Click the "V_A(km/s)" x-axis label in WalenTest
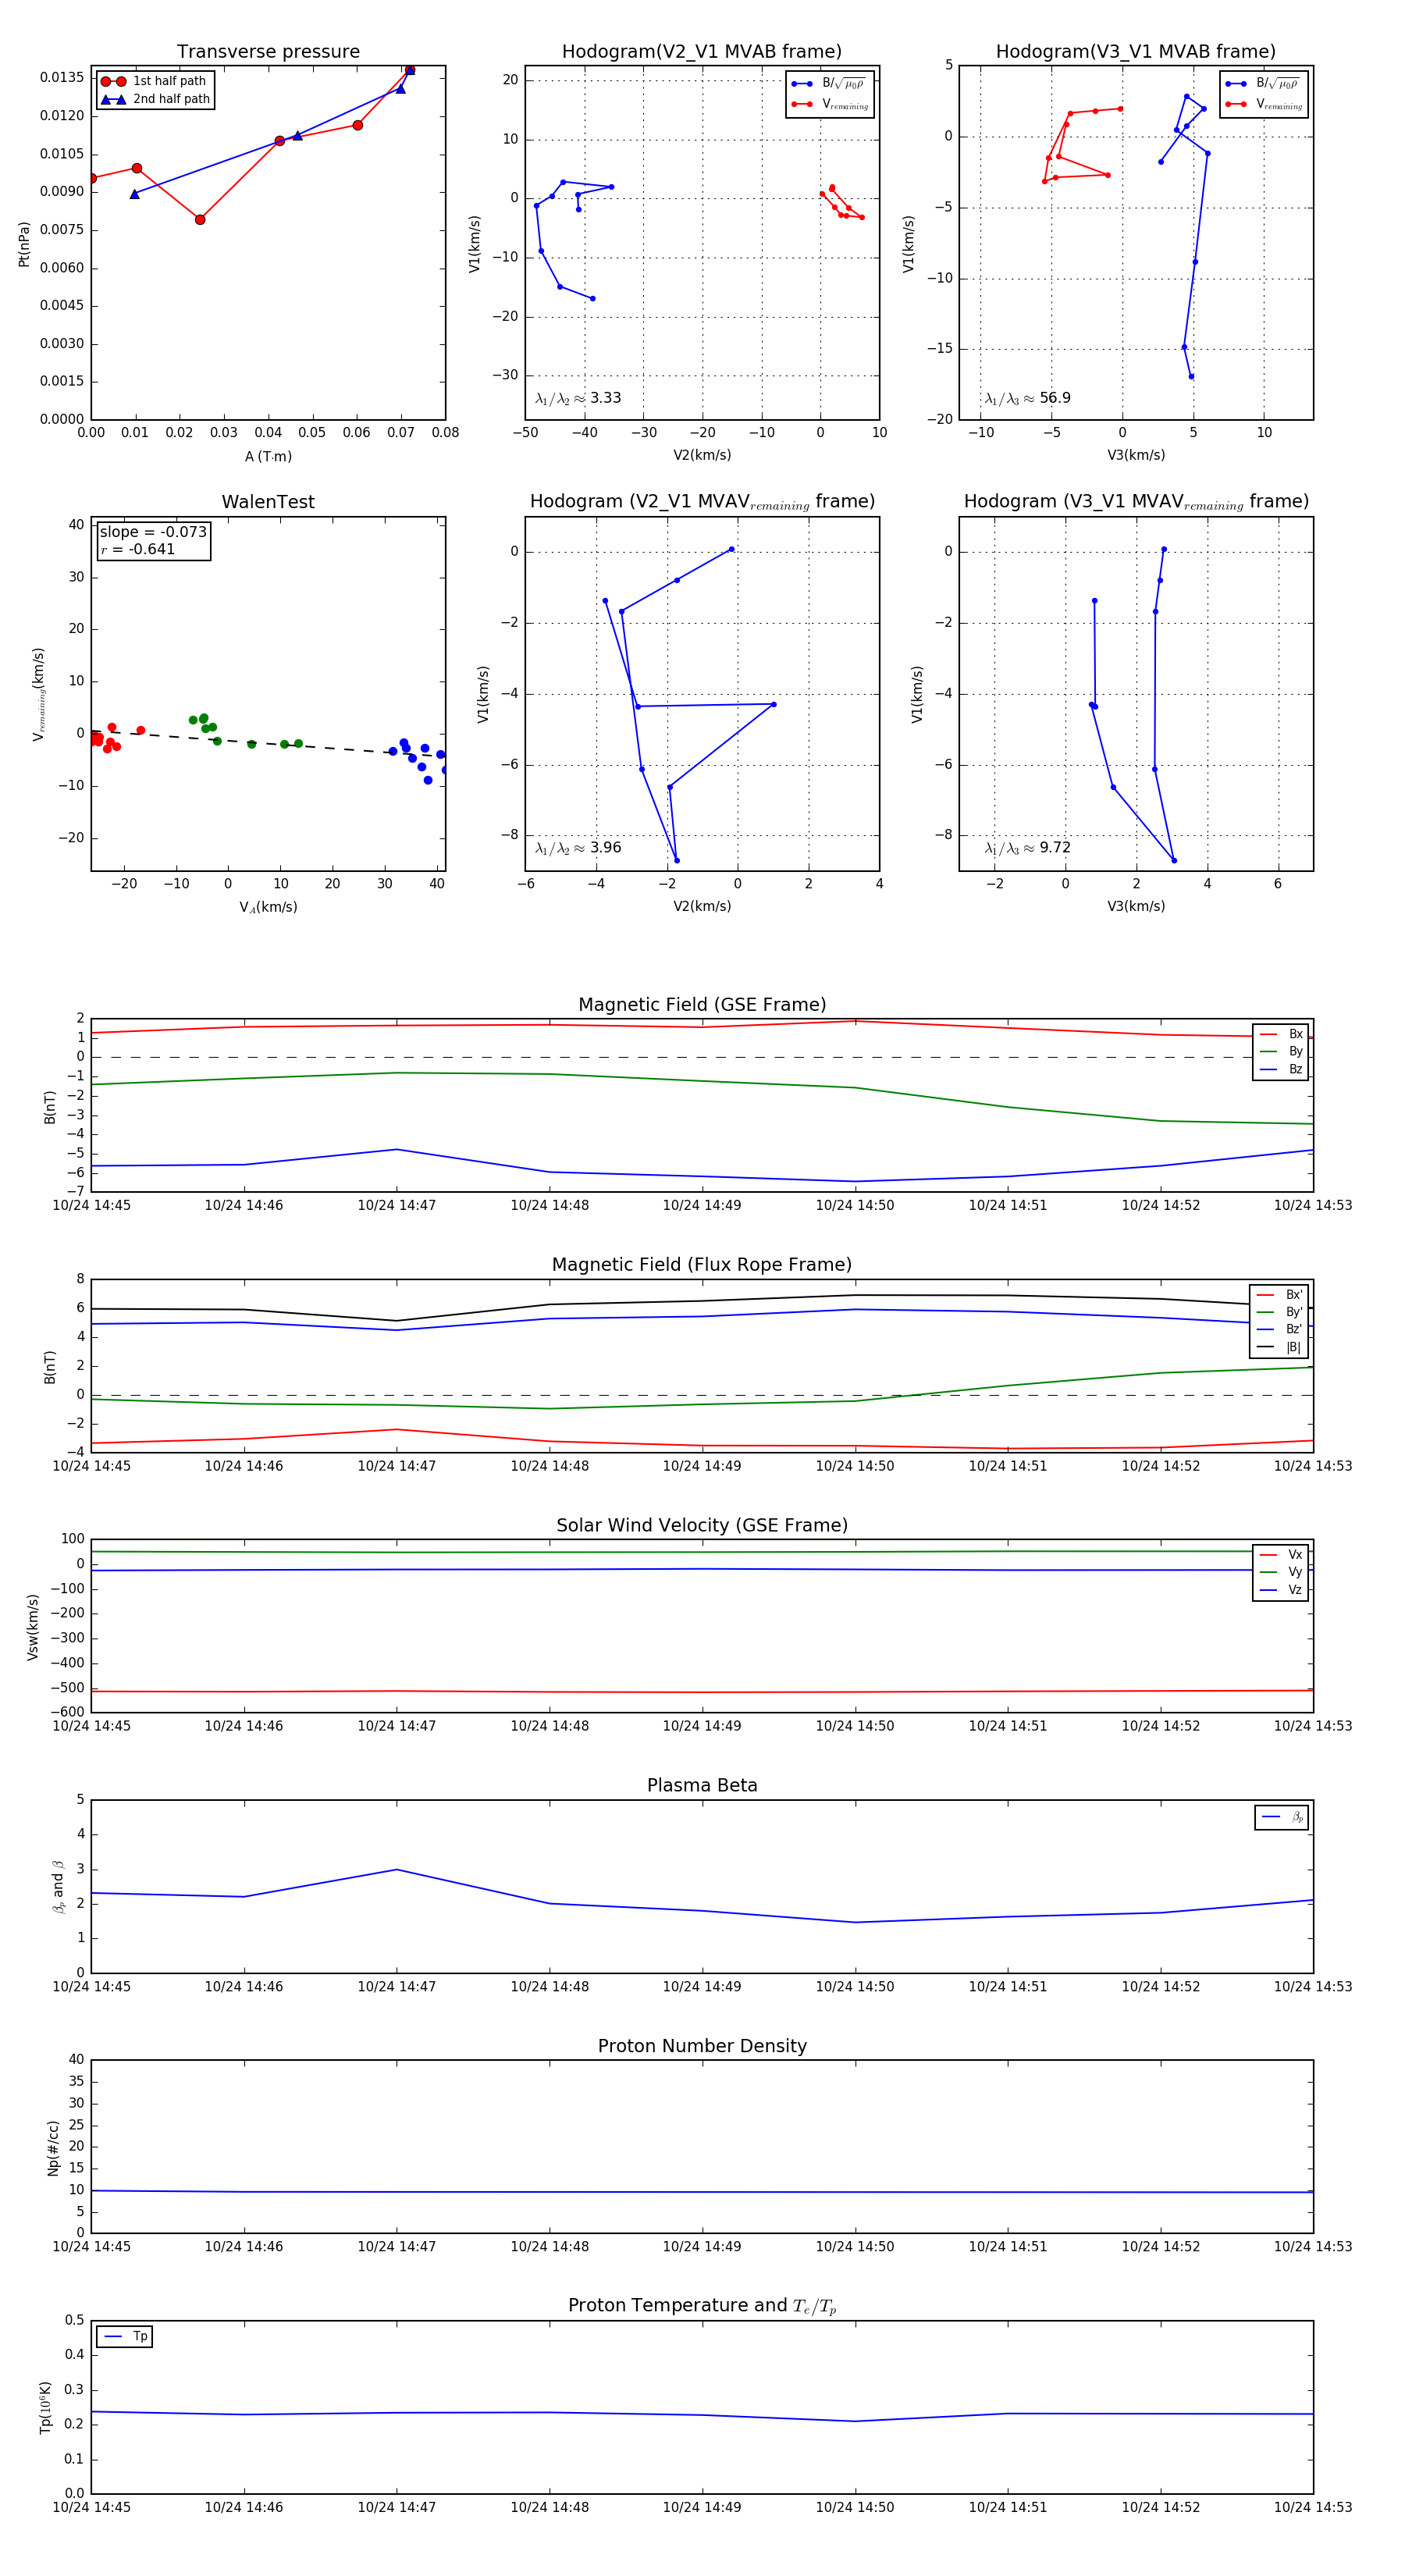The height and width of the screenshot is (2576, 1405). pyautogui.click(x=268, y=907)
